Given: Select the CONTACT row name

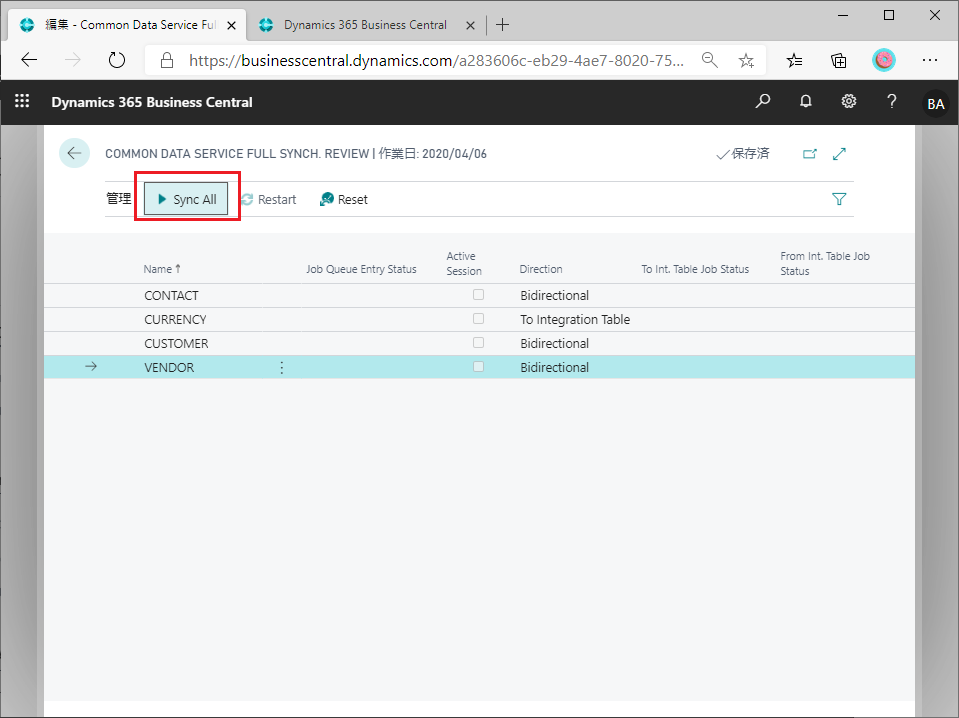Looking at the screenshot, I should 171,295.
